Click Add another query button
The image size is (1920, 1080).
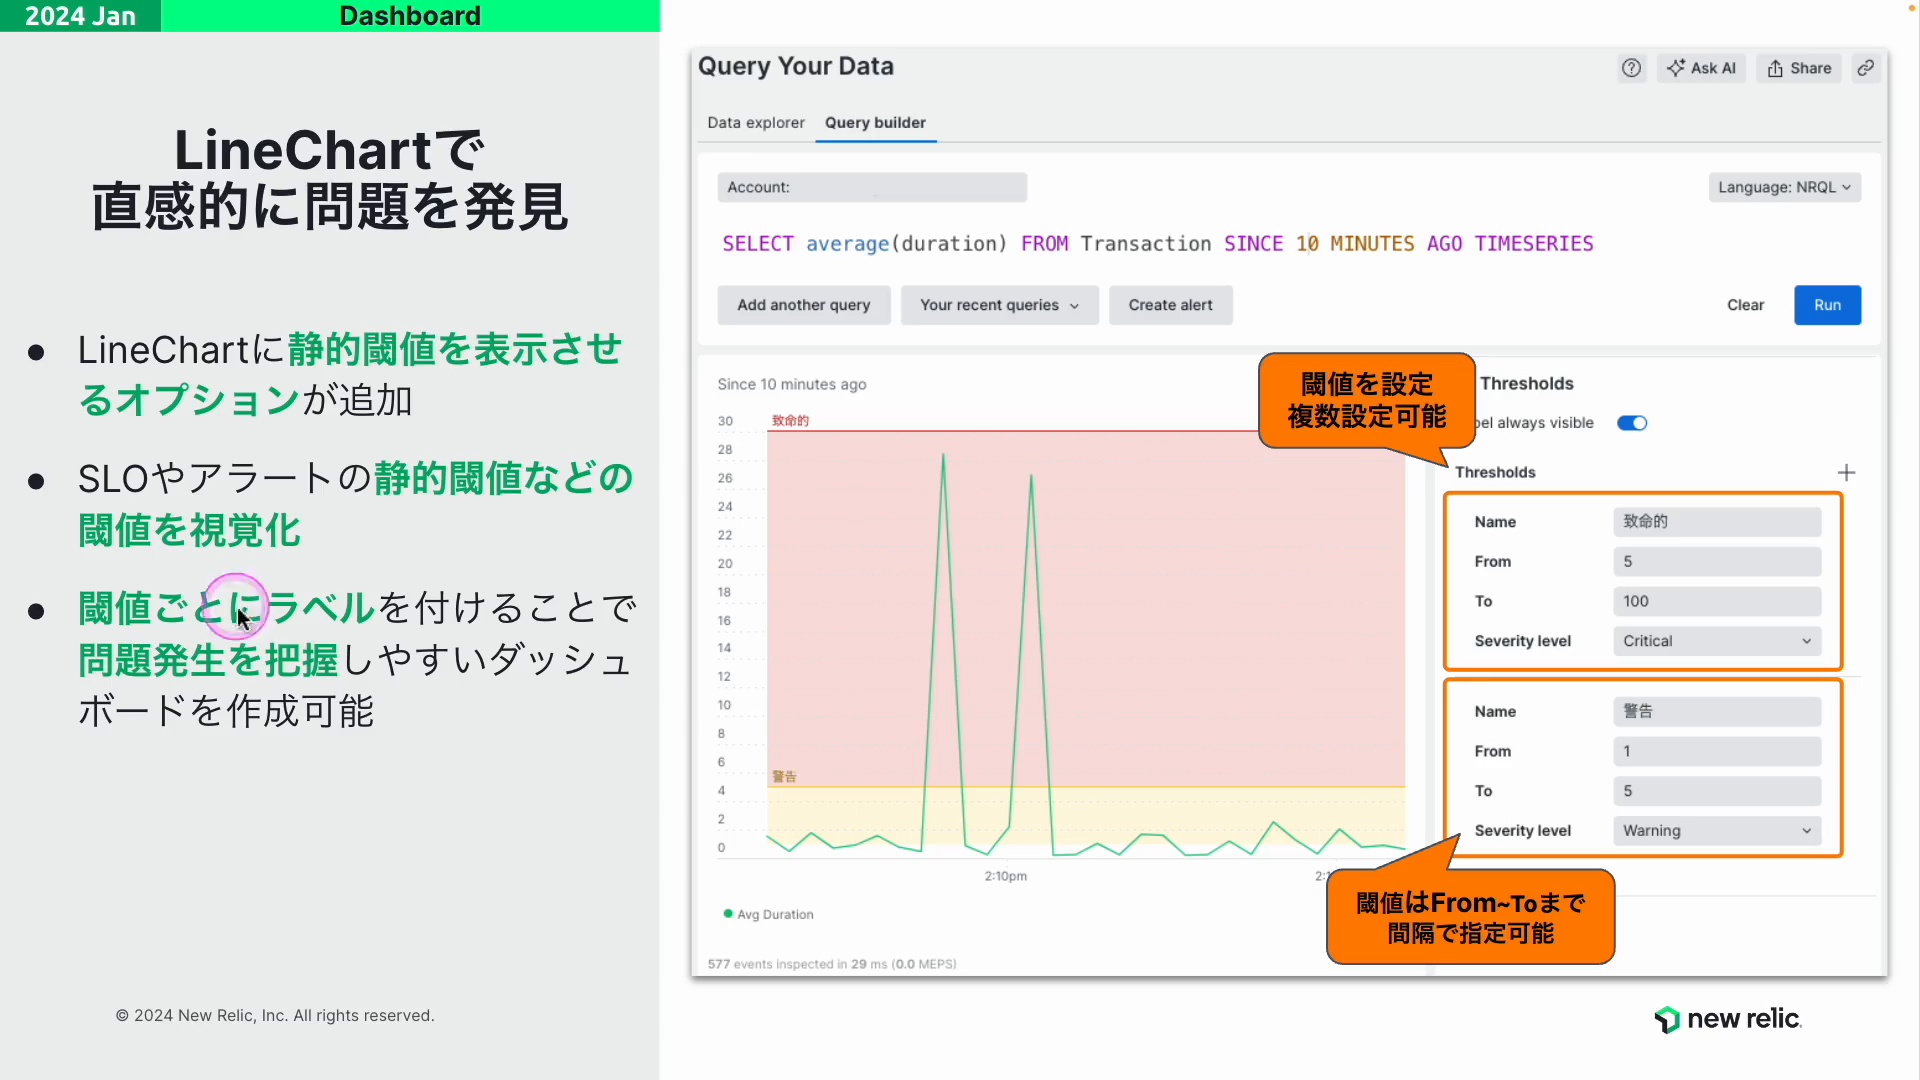click(x=804, y=305)
